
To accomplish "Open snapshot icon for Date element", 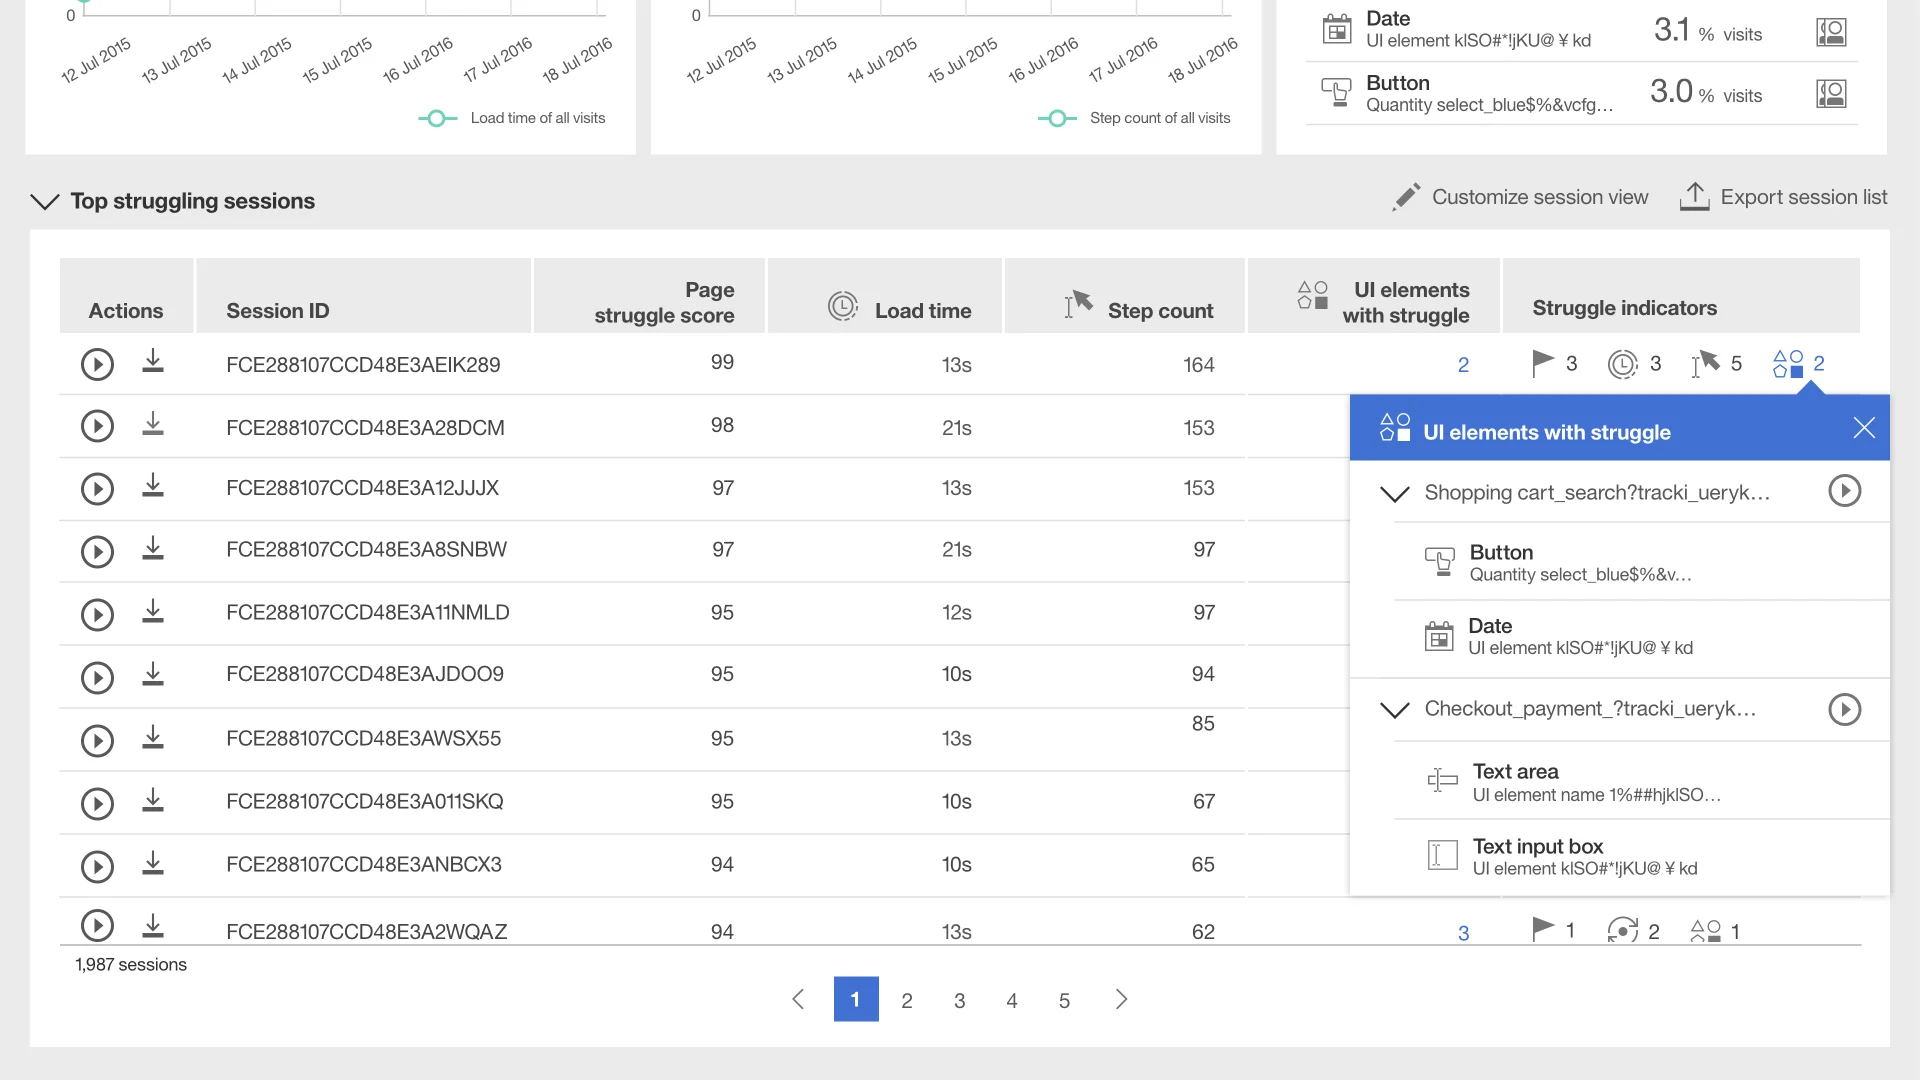I will tap(1830, 32).
